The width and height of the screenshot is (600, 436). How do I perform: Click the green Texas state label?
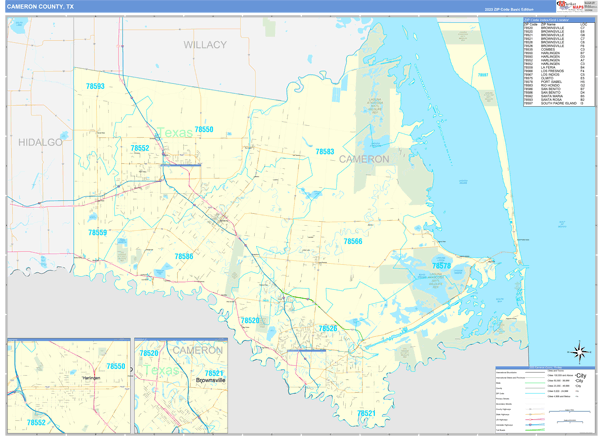[175, 133]
